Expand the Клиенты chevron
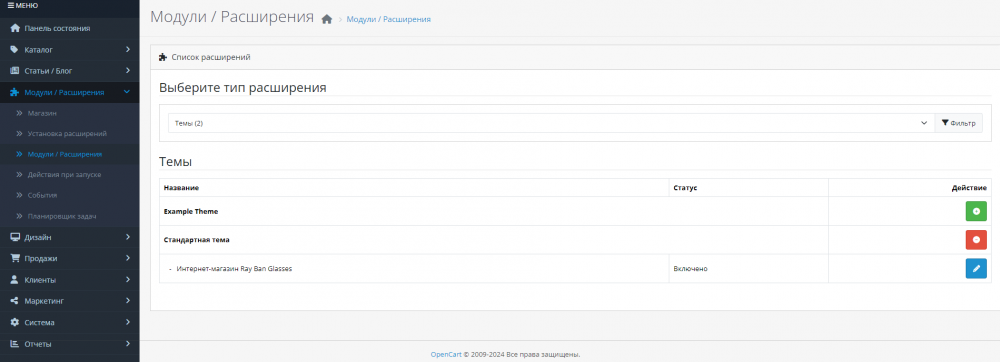 (128, 280)
